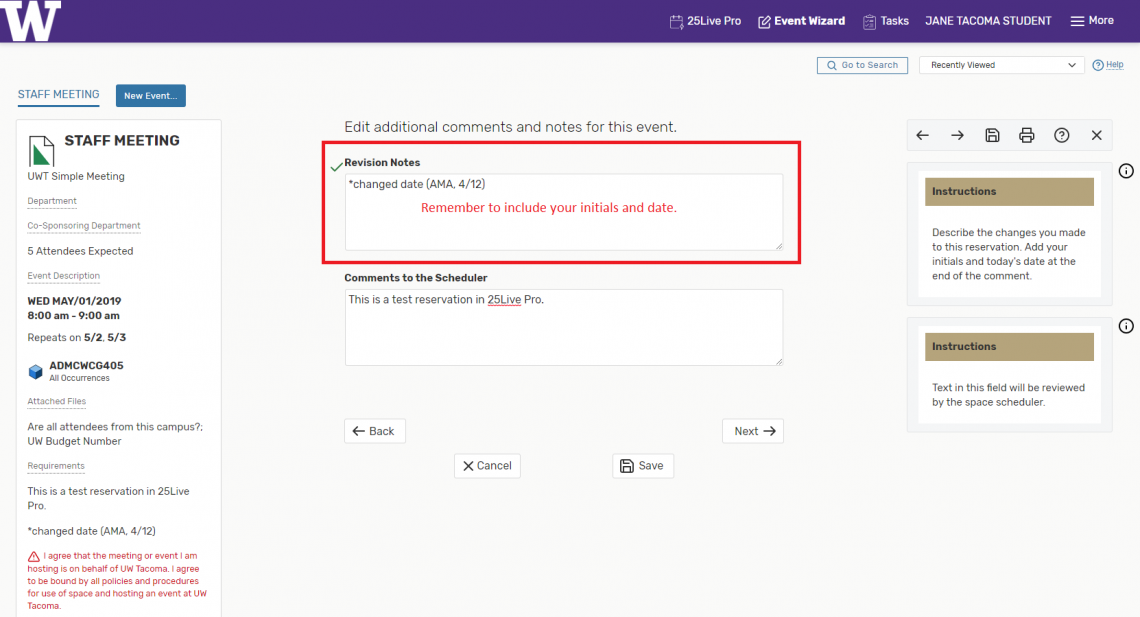
Task: Click the info icon beside second Instructions panel
Action: coord(1126,326)
